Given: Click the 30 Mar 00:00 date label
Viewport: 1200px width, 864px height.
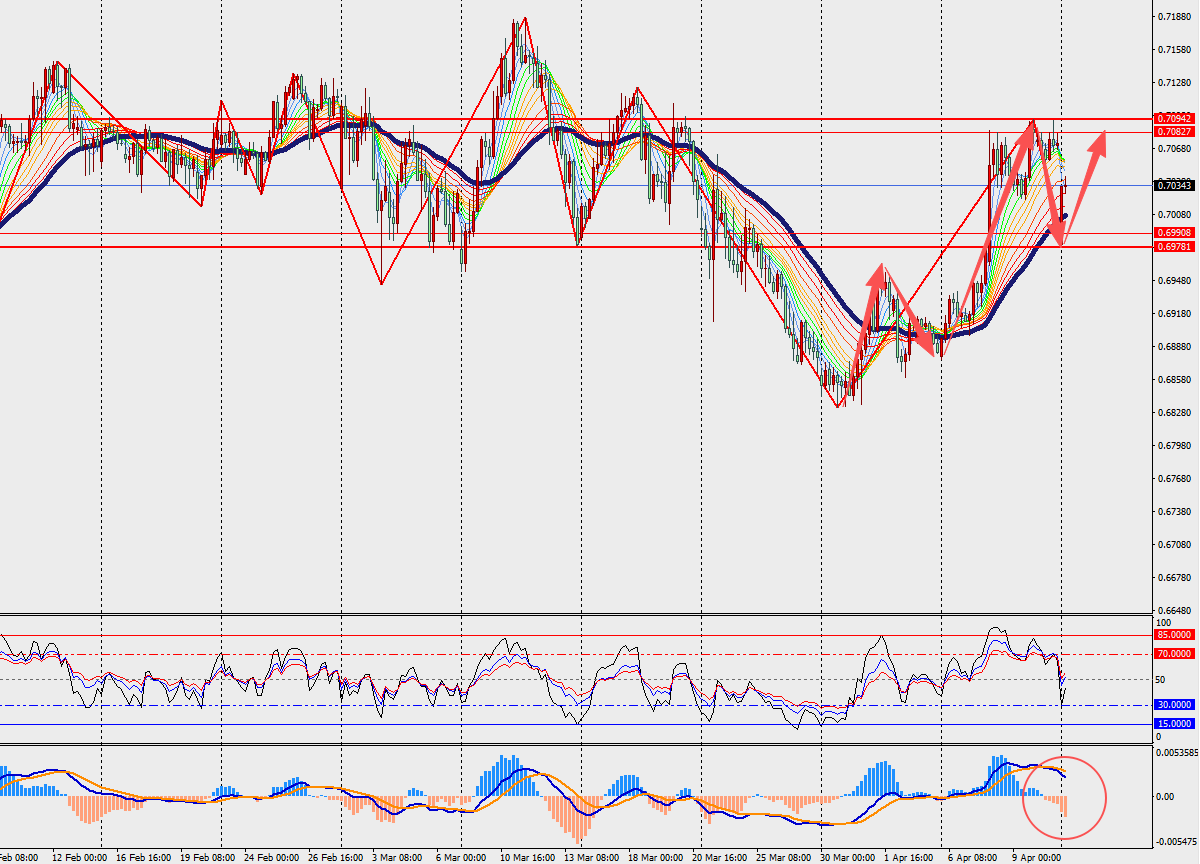Looking at the screenshot, I should point(849,857).
